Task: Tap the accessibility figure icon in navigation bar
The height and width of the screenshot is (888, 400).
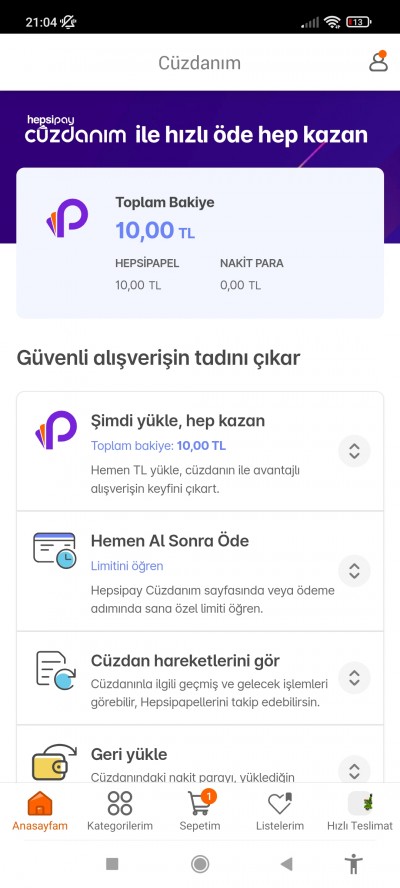Action: (x=354, y=864)
